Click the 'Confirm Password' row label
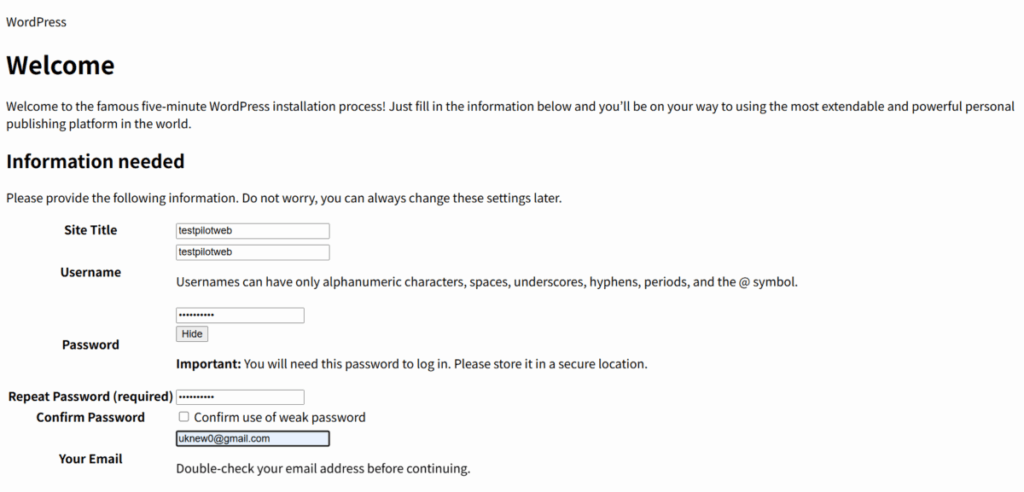This screenshot has height=492, width=1024. coord(90,417)
